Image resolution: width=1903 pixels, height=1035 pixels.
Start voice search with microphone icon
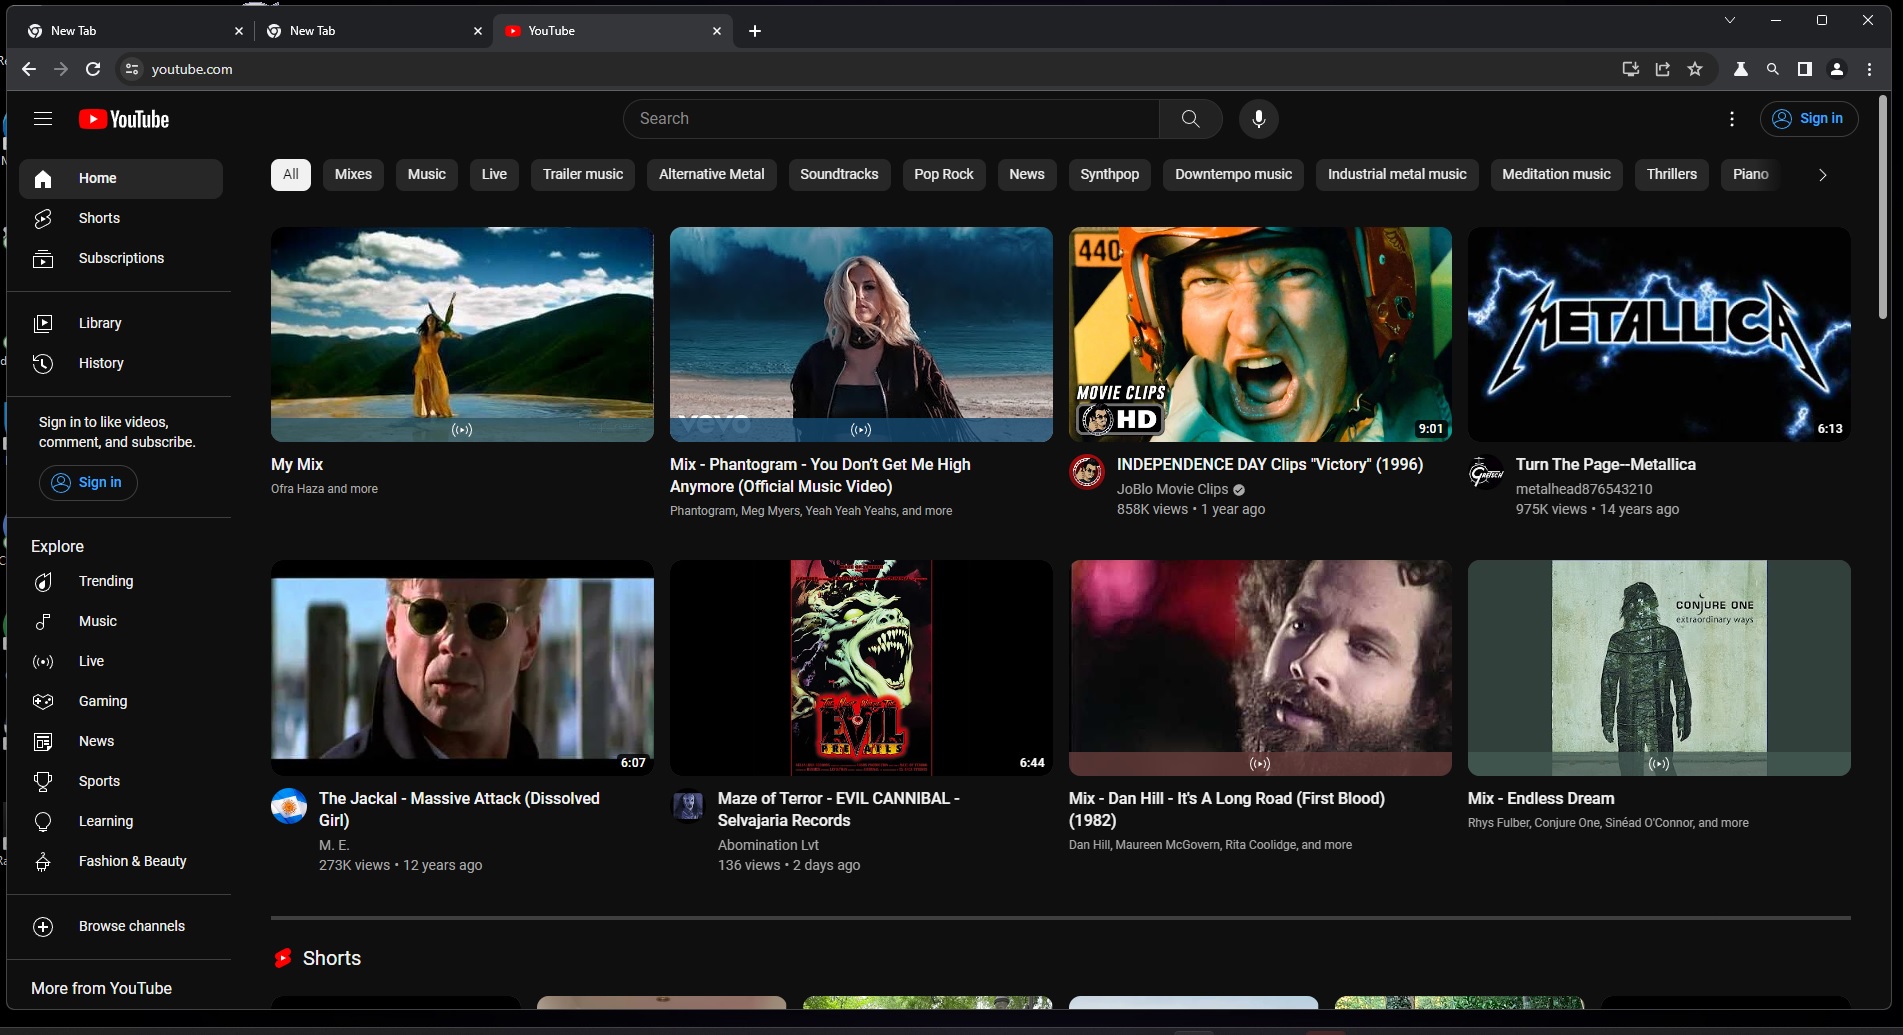[1258, 119]
